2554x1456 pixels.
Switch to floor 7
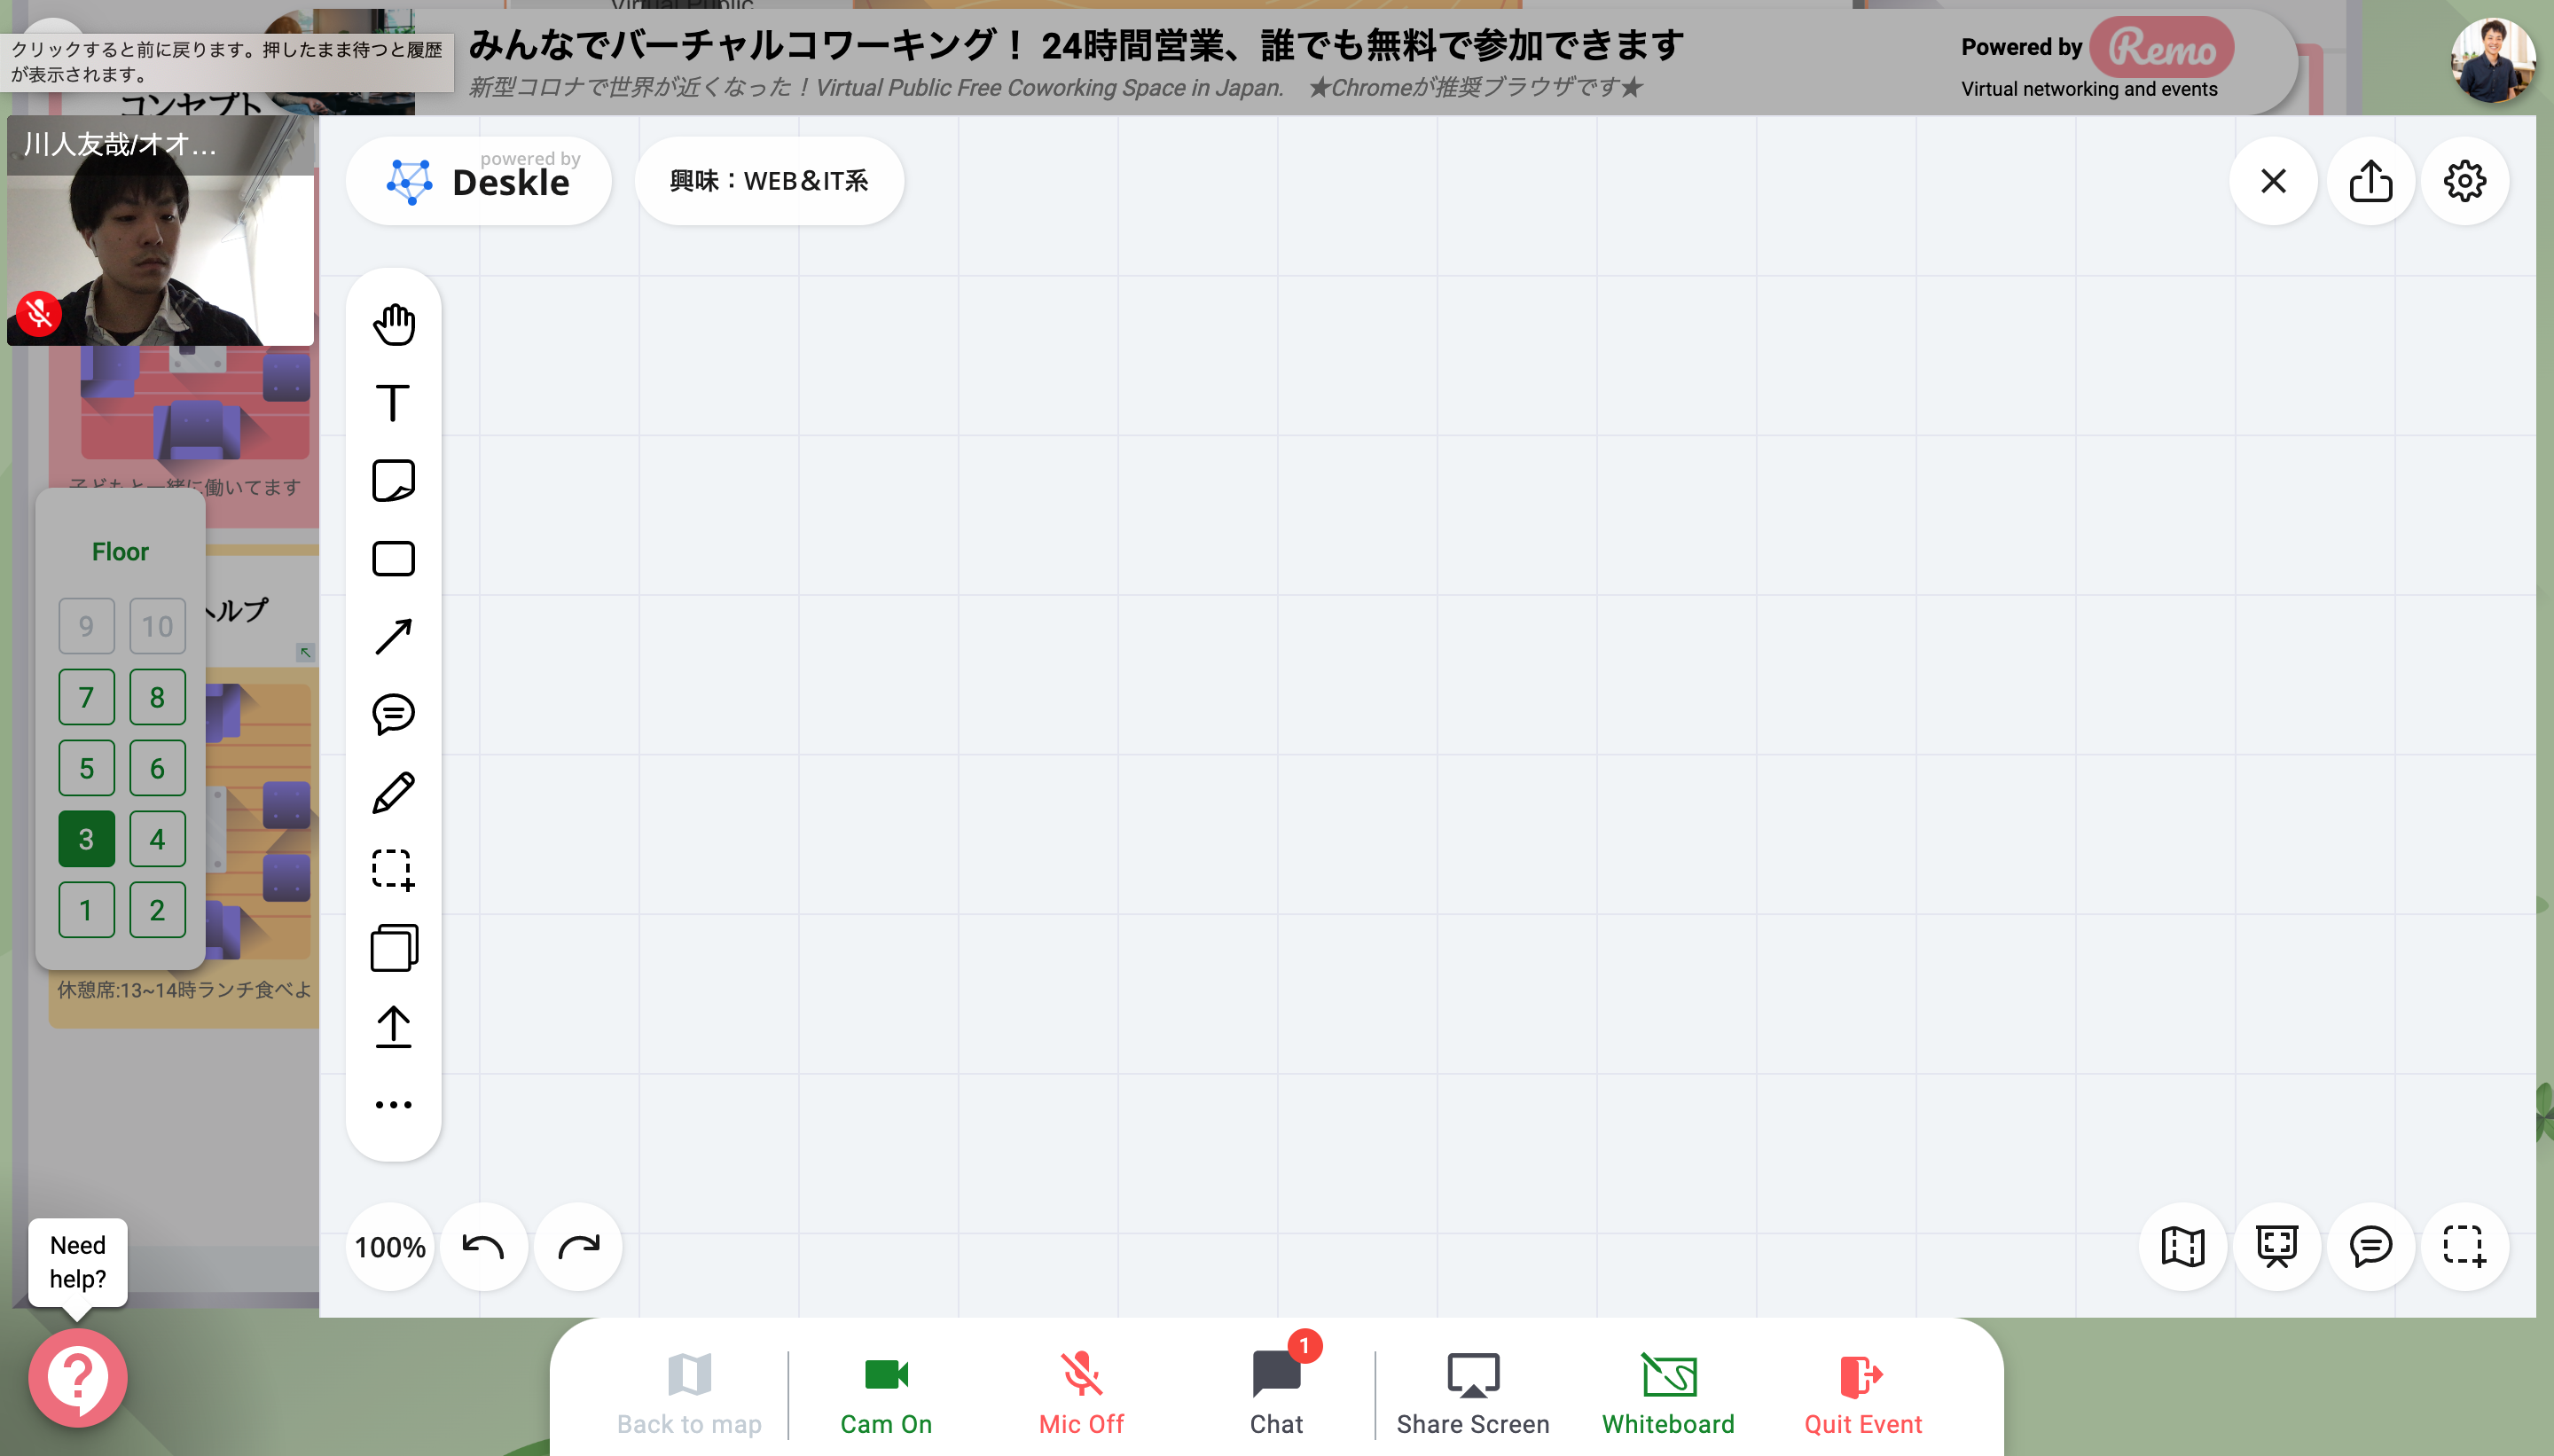coord(86,697)
